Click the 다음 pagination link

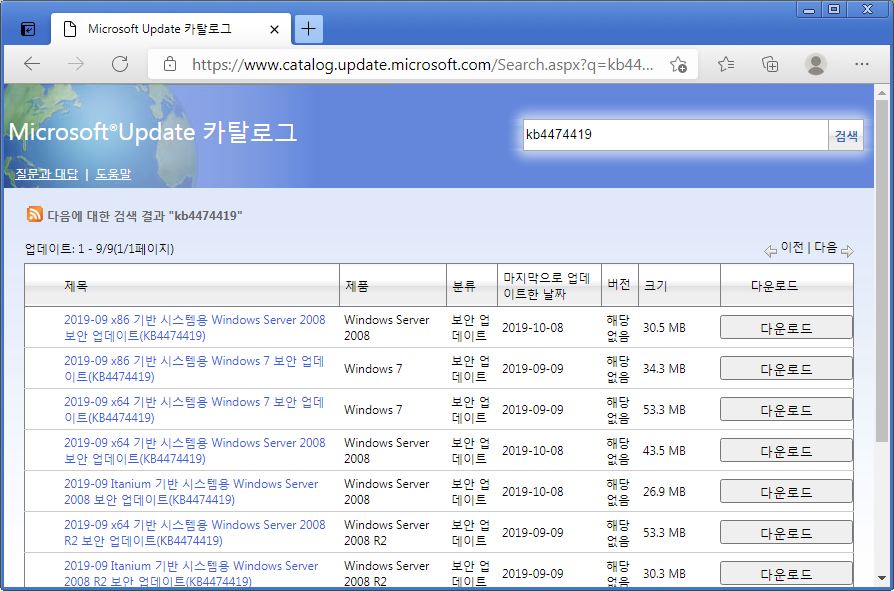(x=826, y=247)
